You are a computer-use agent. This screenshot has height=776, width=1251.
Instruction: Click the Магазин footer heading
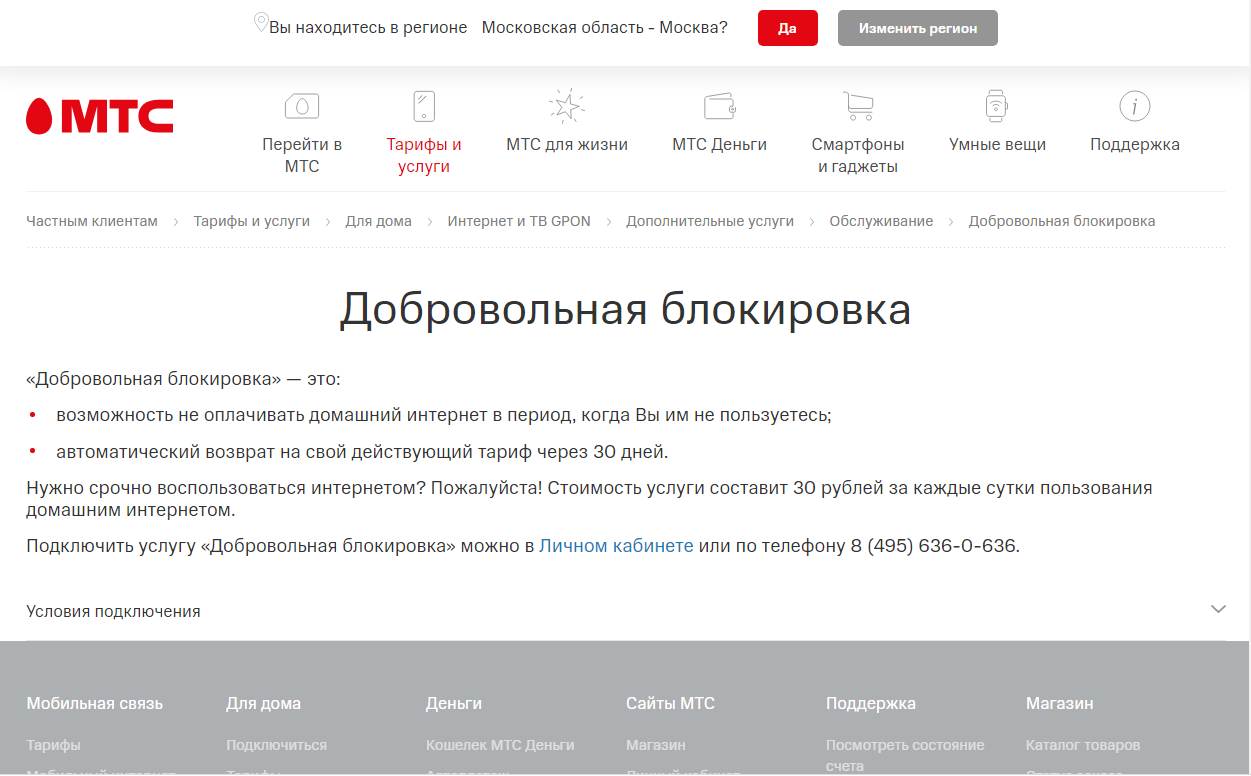tap(1060, 703)
